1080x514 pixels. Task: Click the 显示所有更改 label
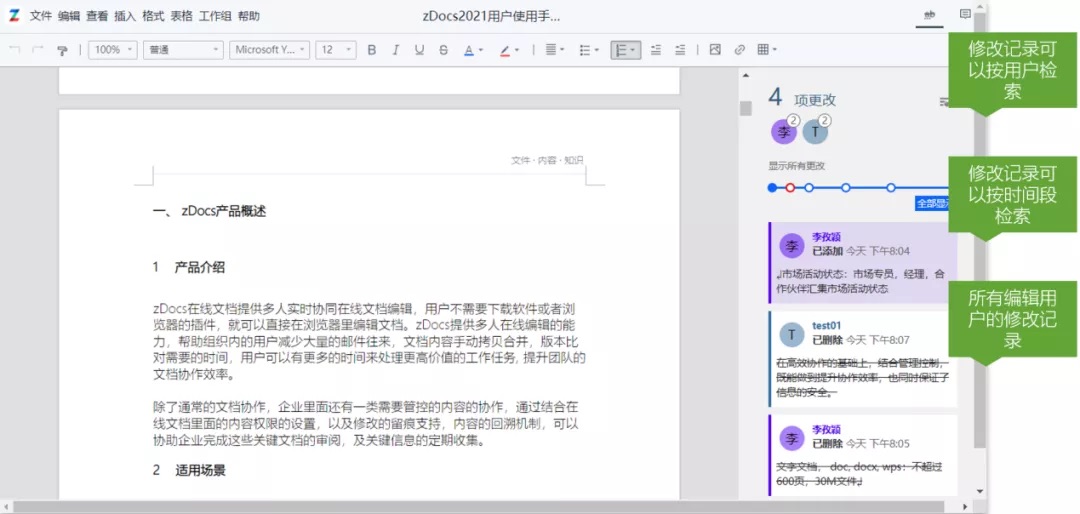point(797,166)
